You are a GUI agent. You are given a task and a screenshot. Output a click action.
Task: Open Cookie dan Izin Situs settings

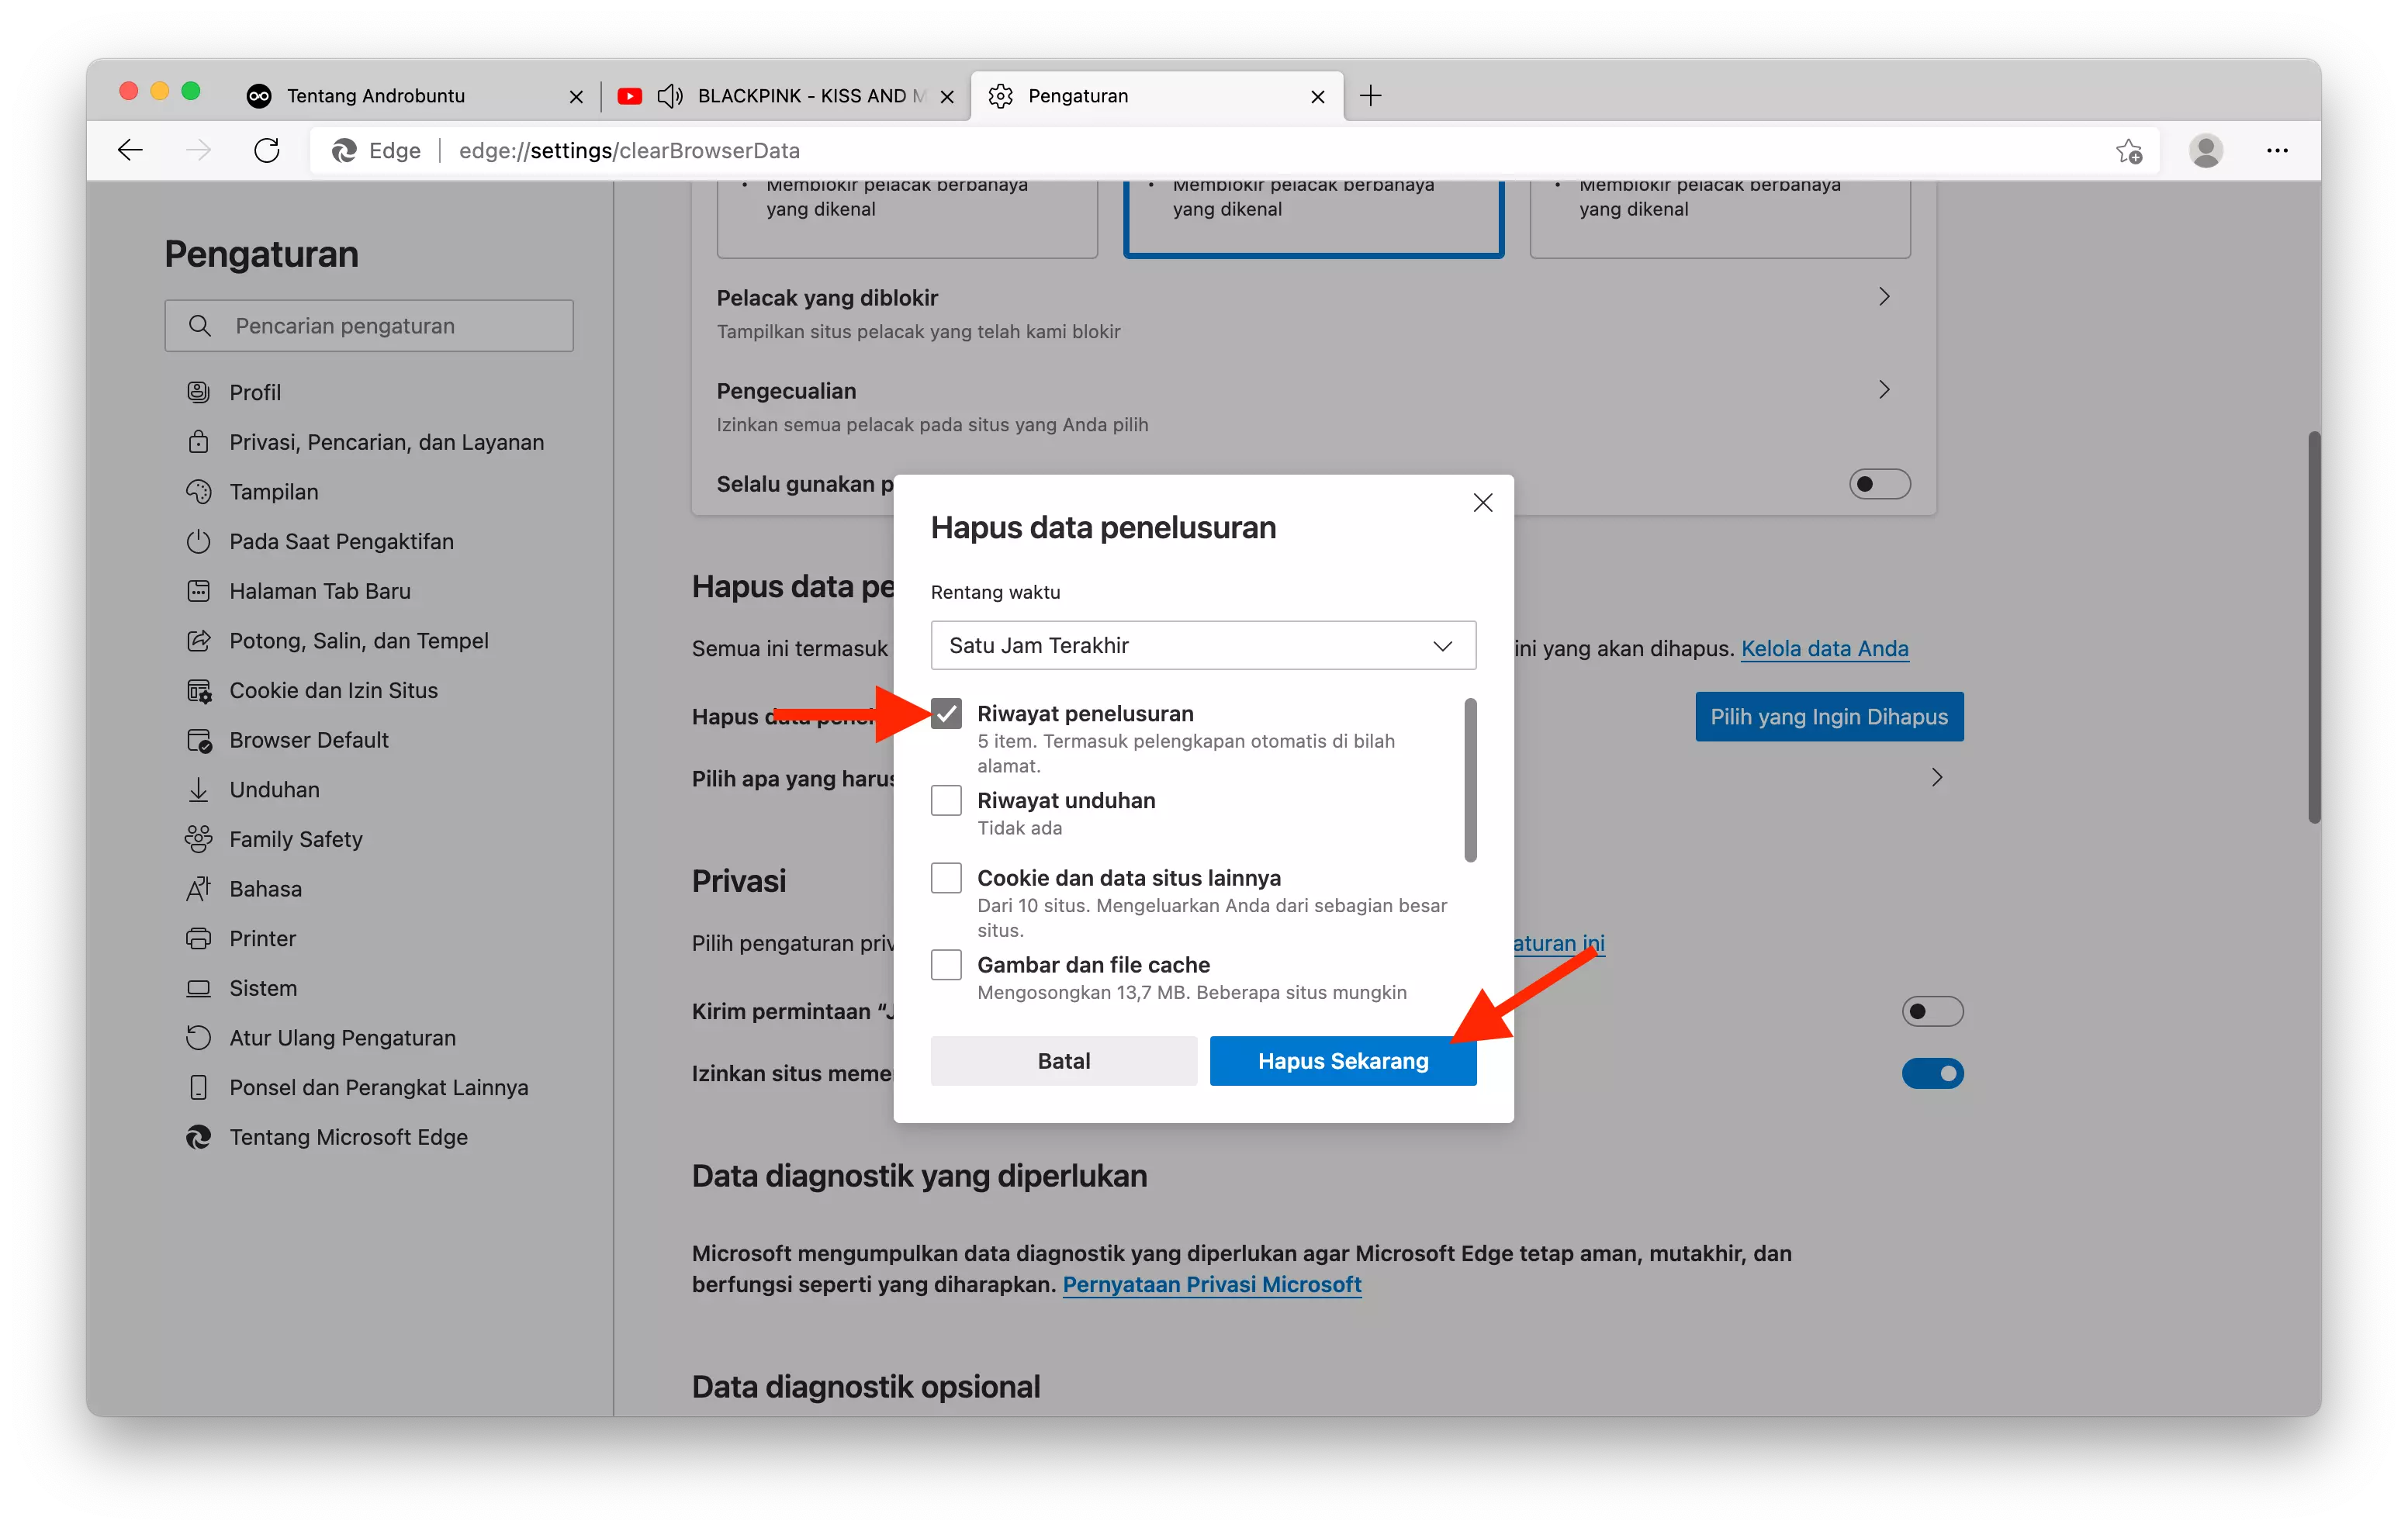(333, 690)
